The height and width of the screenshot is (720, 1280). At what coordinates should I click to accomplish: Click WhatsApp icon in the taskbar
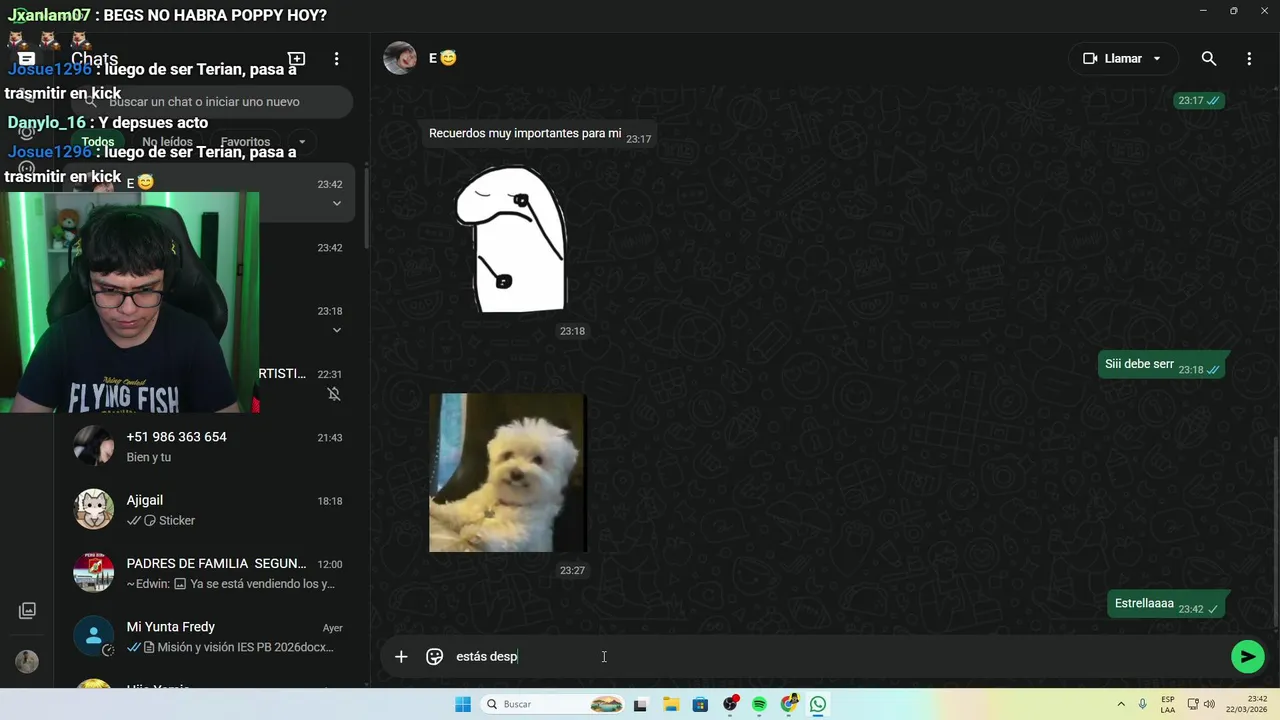click(x=818, y=704)
